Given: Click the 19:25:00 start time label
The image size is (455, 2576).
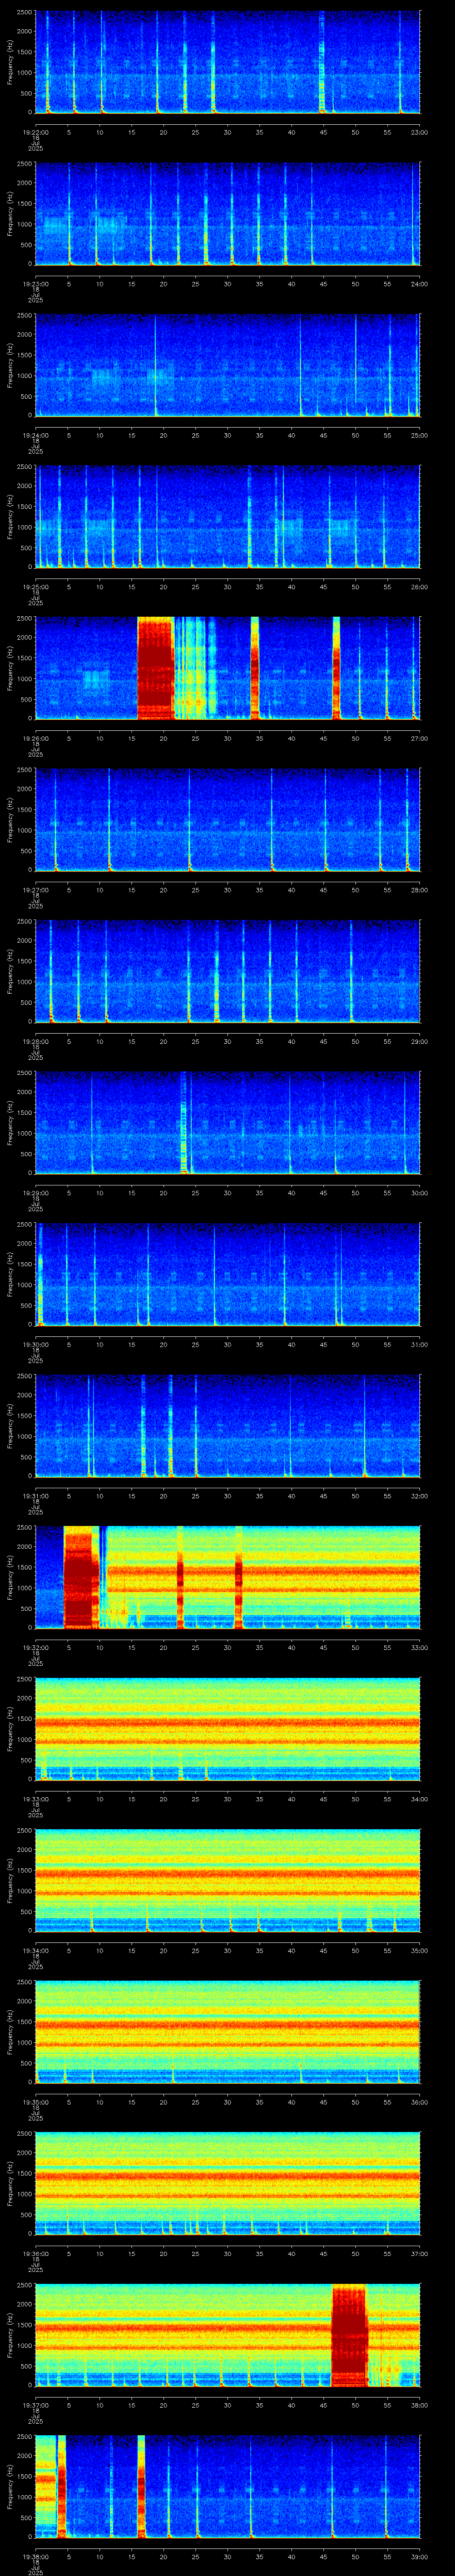Looking at the screenshot, I should (35, 587).
